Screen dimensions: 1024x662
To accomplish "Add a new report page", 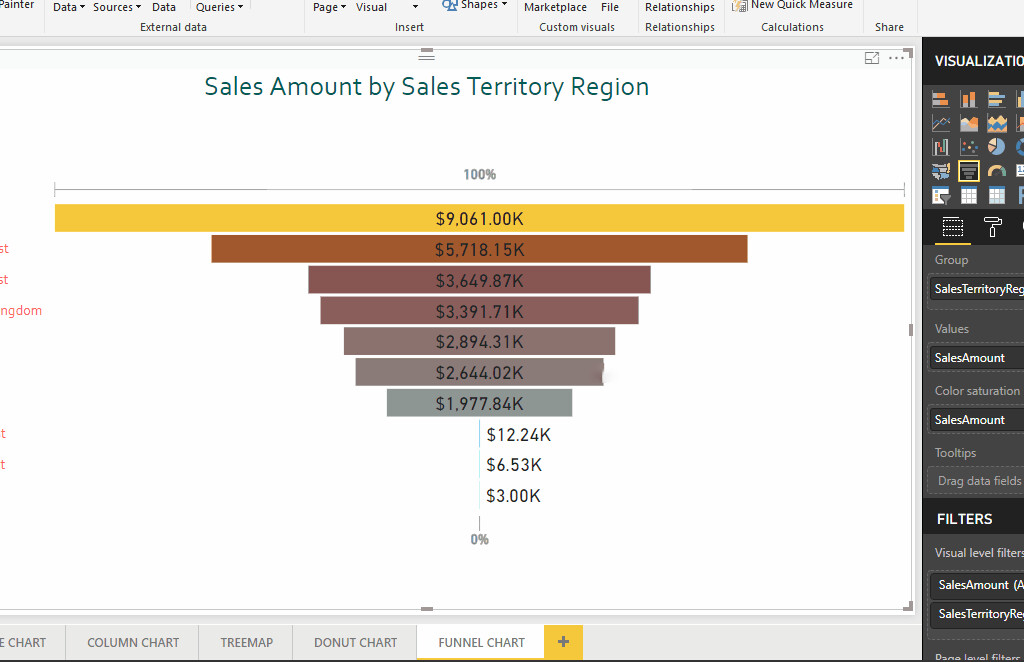I will (563, 642).
